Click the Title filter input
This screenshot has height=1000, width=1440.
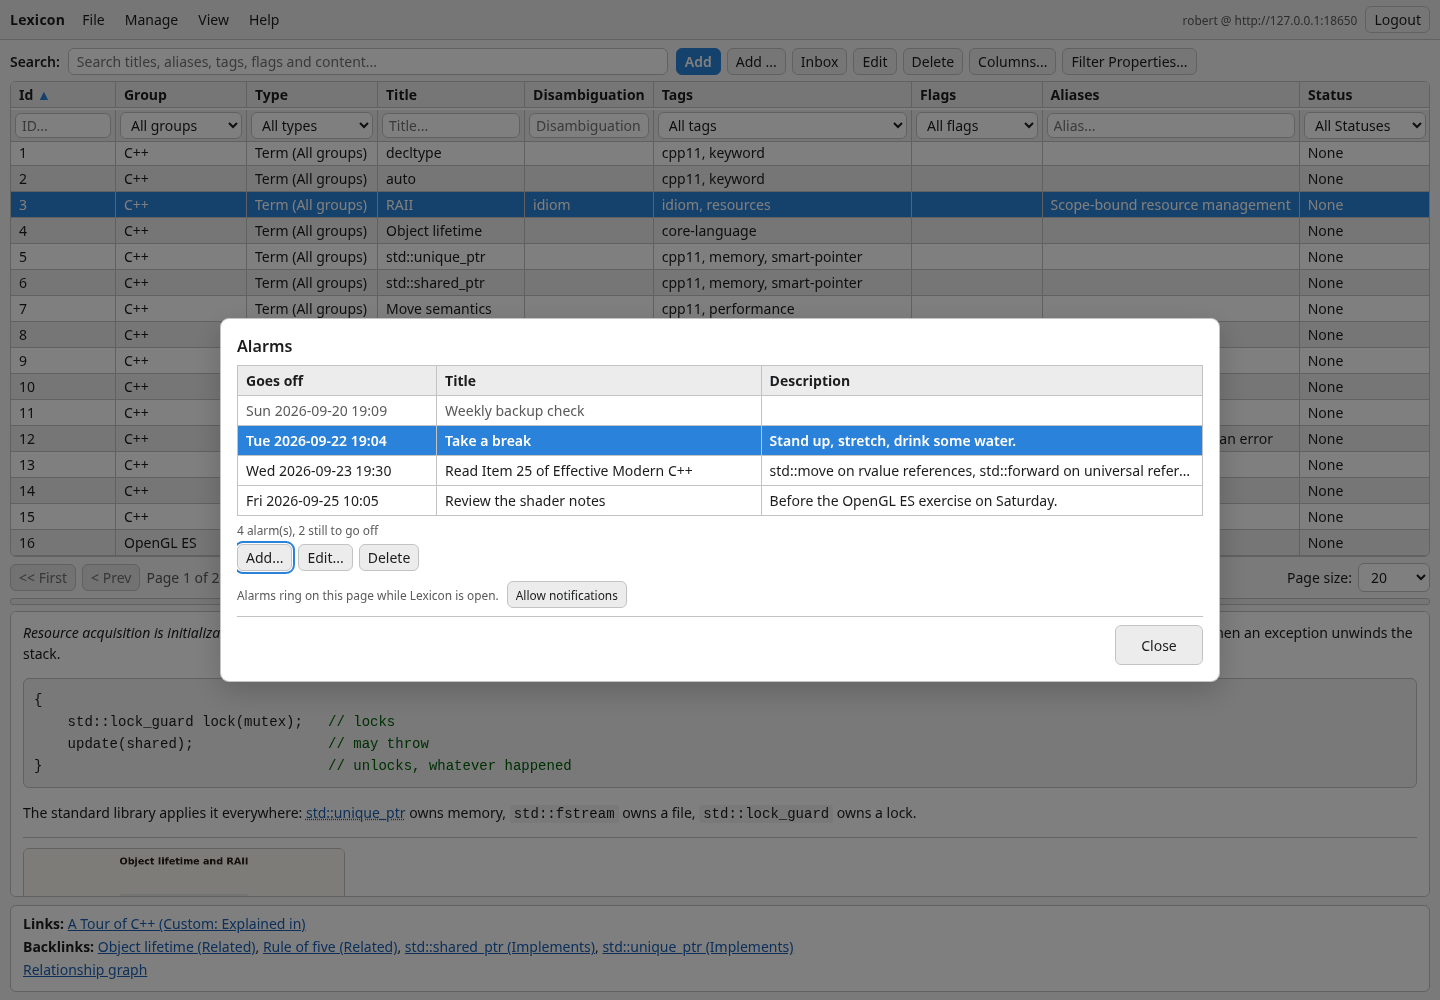click(x=451, y=126)
